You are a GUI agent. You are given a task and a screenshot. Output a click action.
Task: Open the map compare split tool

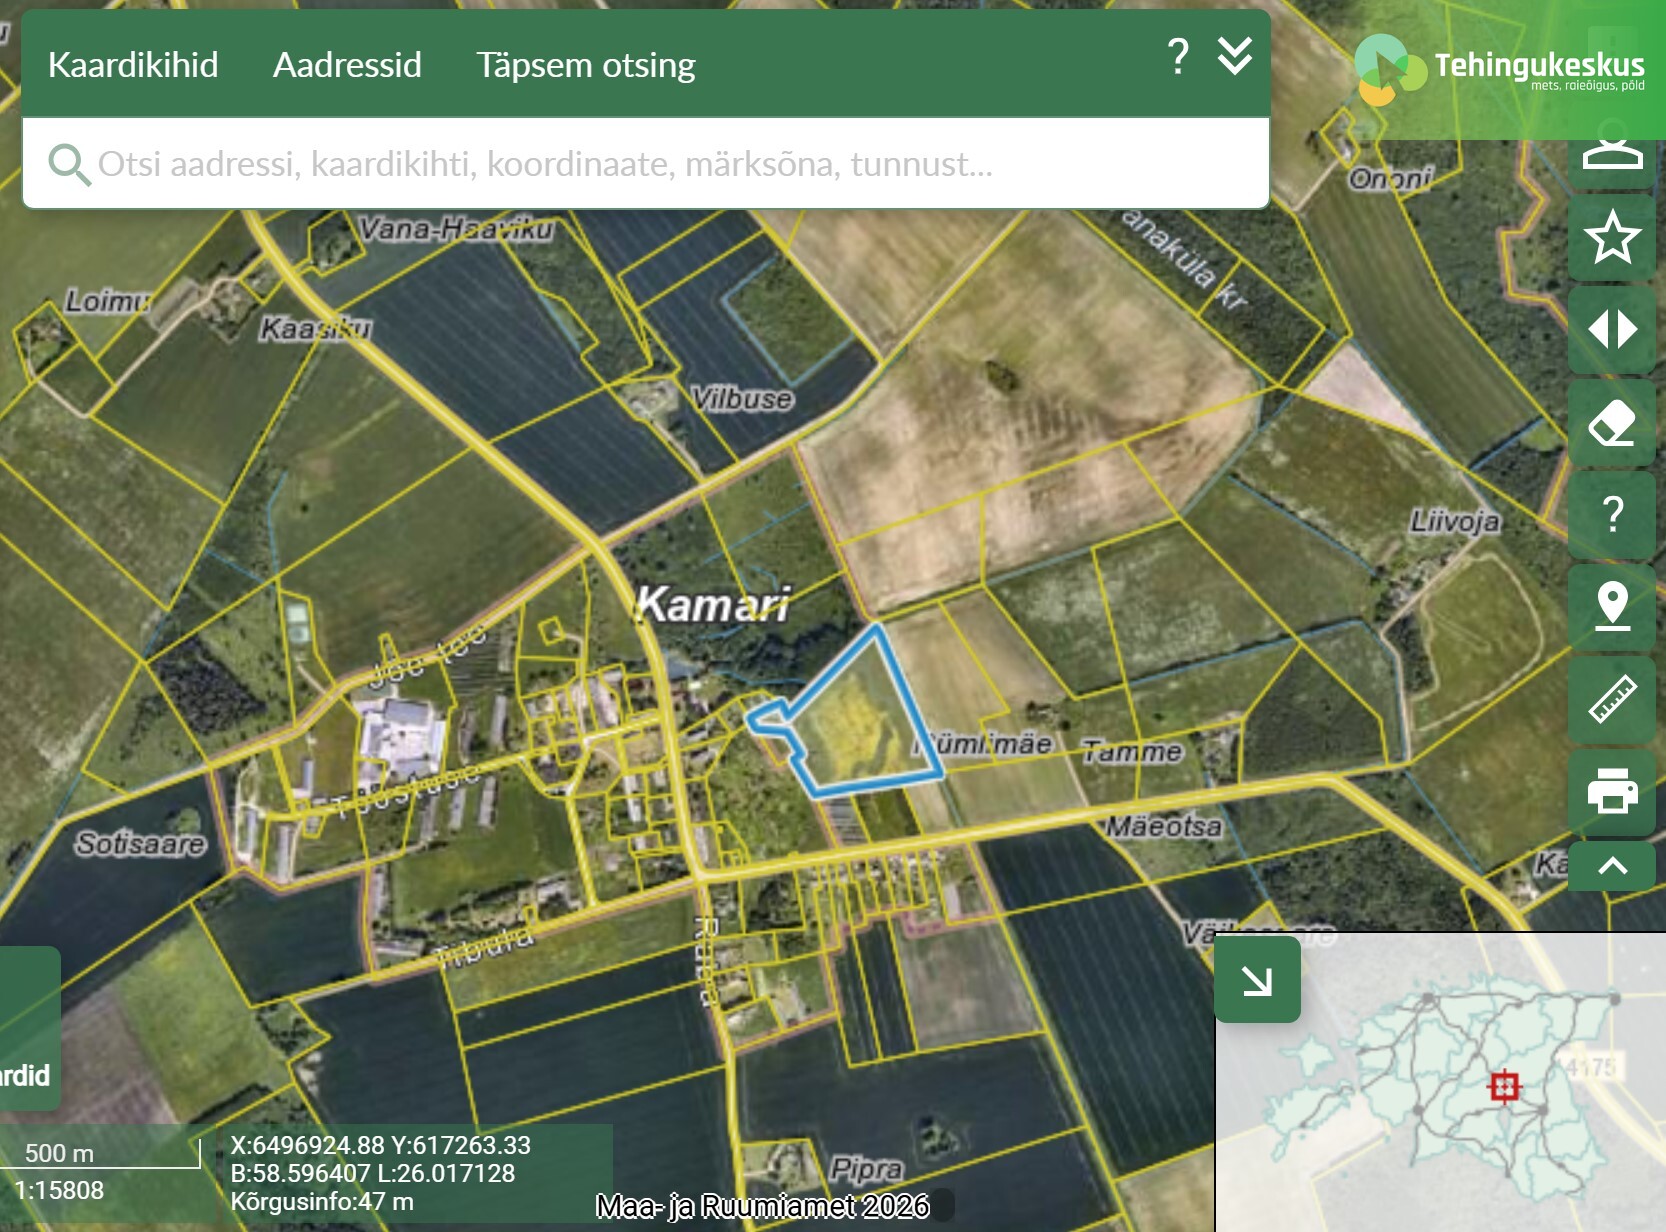pyautogui.click(x=1612, y=330)
